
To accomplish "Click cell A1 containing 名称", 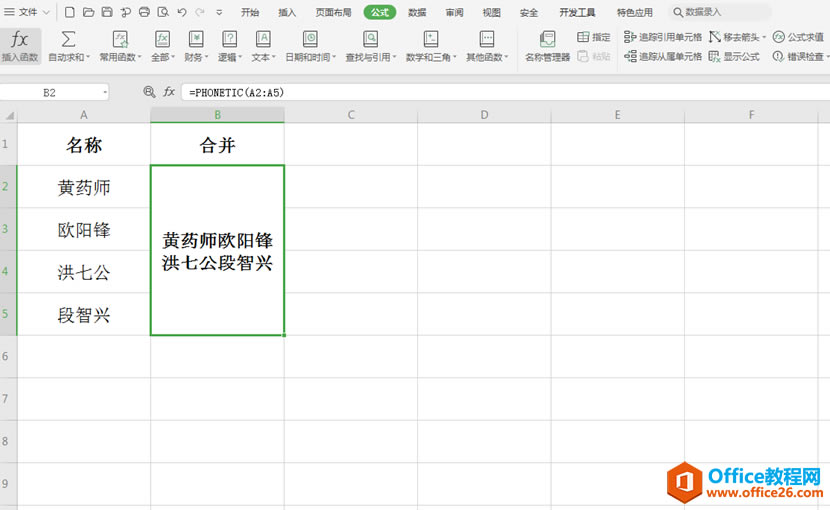I will (x=84, y=144).
